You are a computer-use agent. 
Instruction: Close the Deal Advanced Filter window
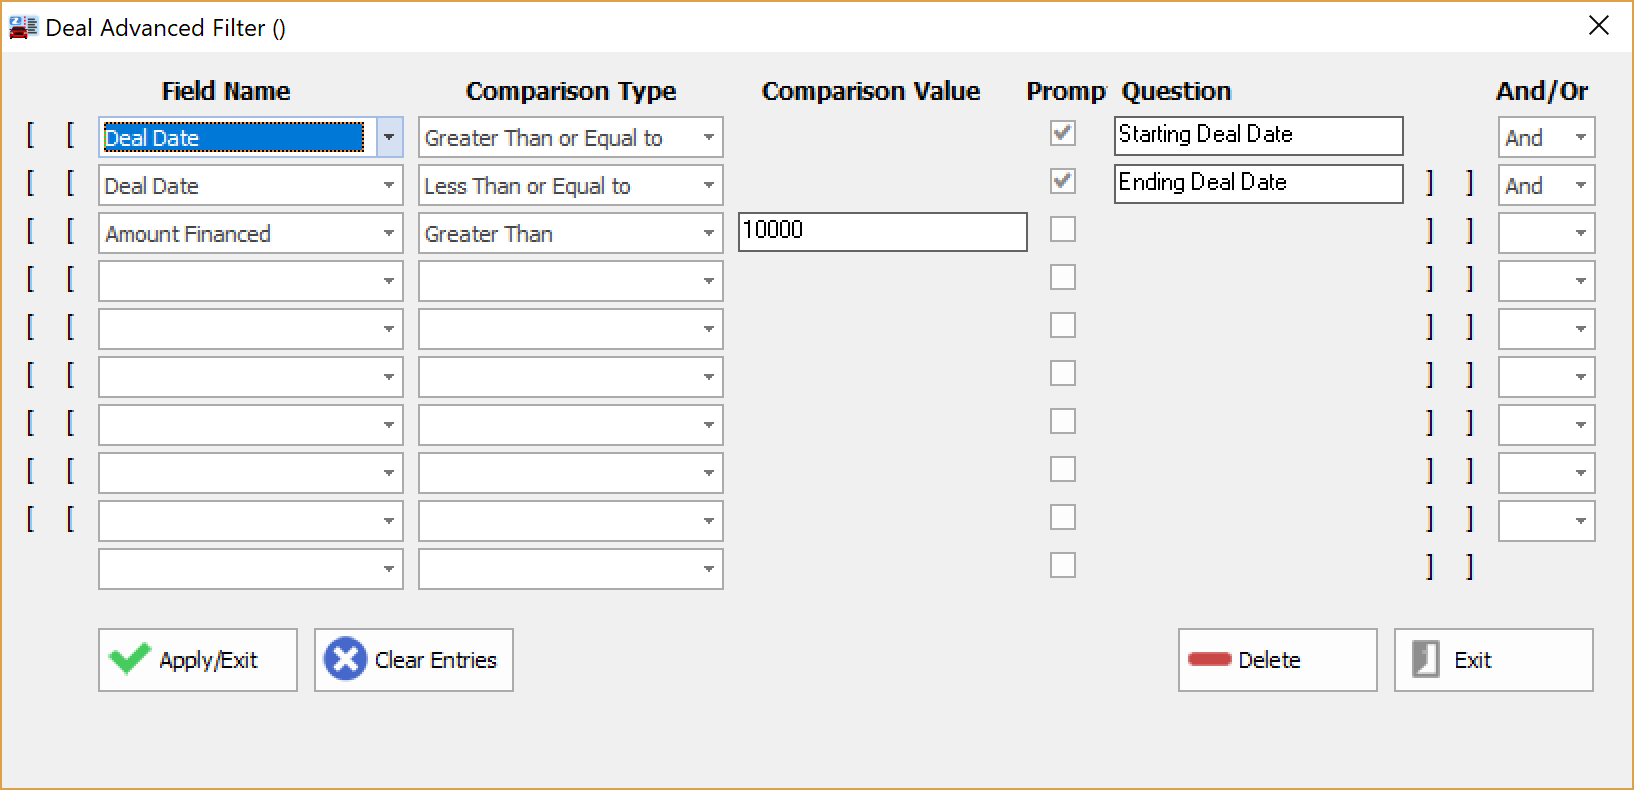pos(1599,26)
